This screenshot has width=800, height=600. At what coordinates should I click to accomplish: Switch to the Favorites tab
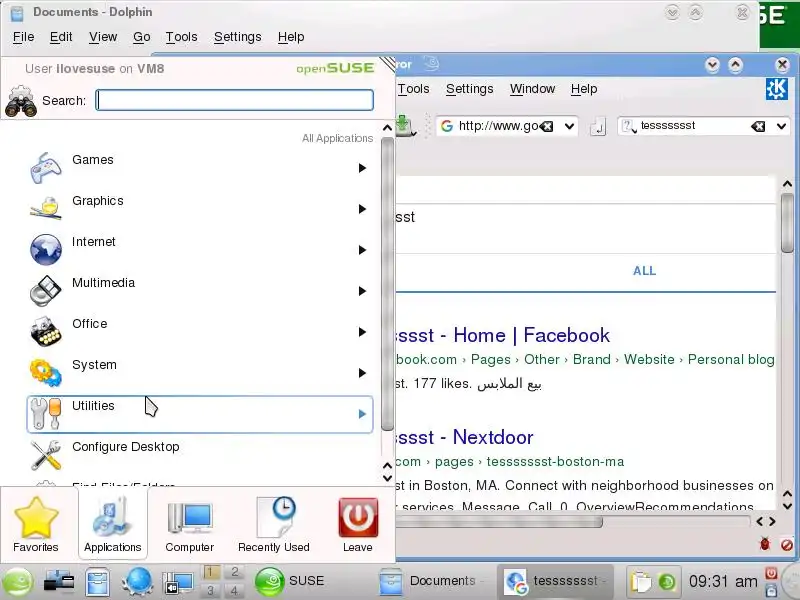click(x=36, y=524)
